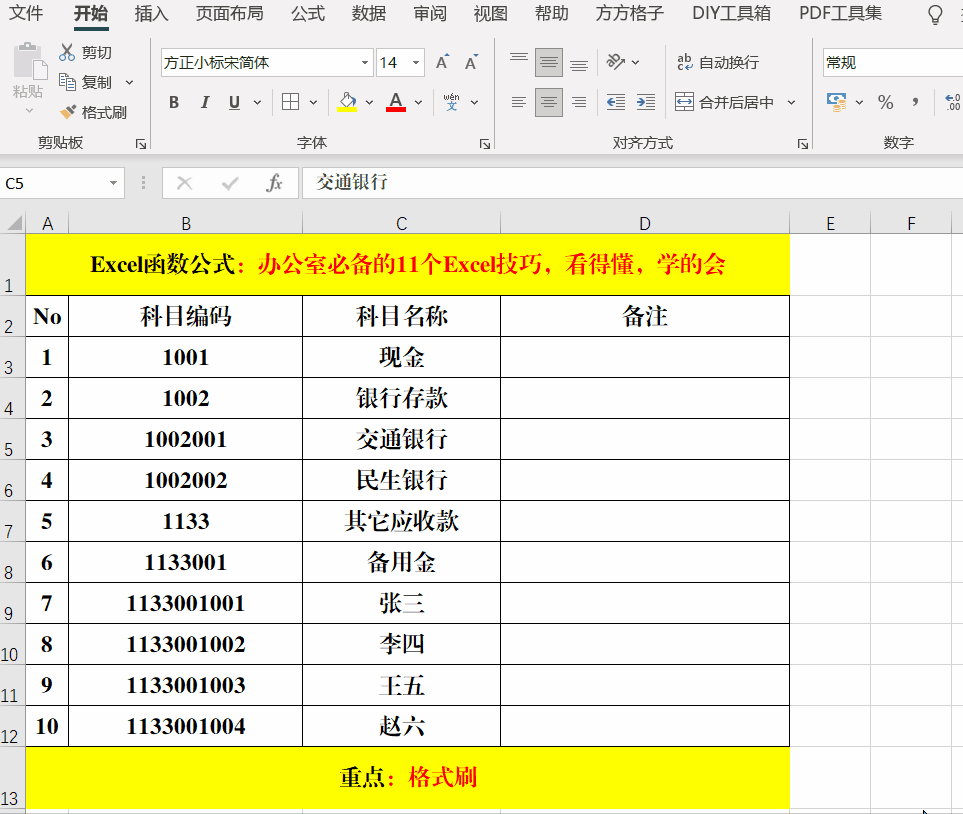The width and height of the screenshot is (963, 814).
Task: Click the text orientation icon
Action: [615, 62]
